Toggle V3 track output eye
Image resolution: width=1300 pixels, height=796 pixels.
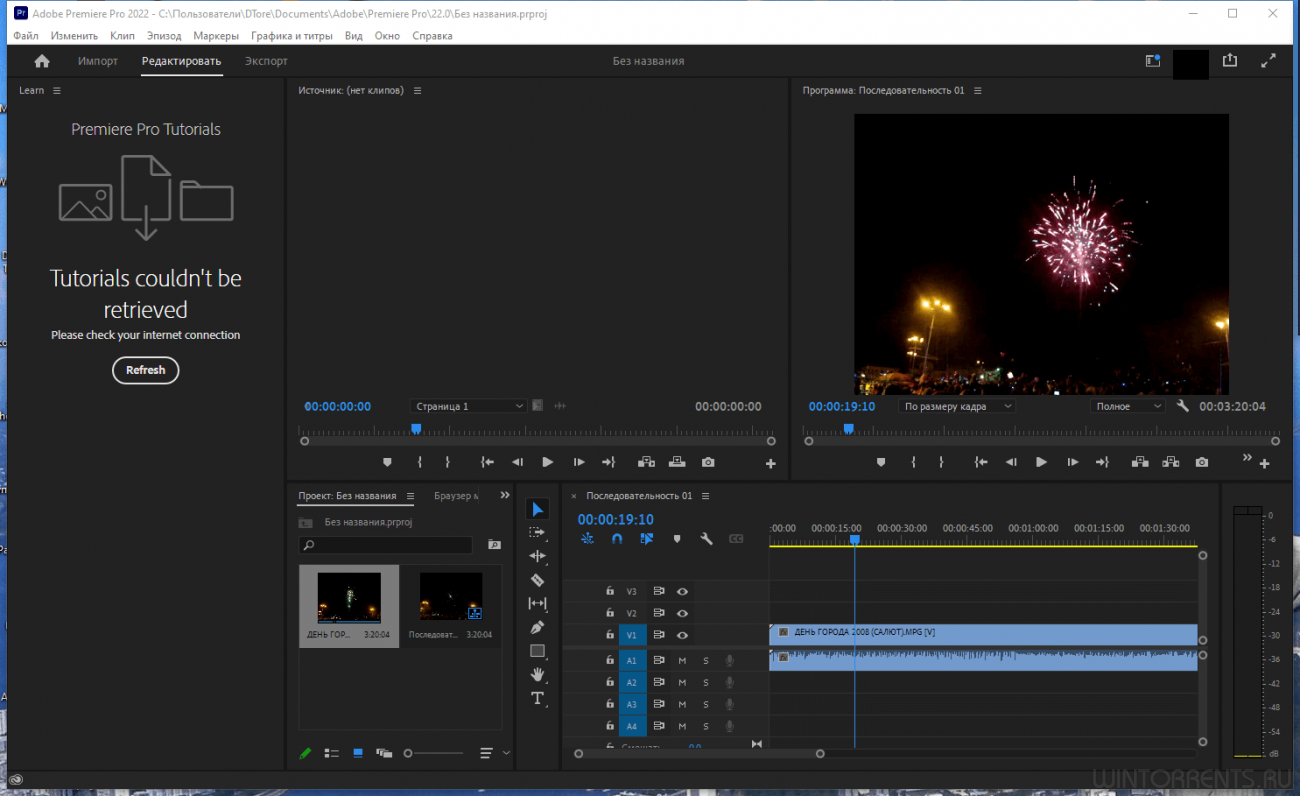[x=682, y=591]
